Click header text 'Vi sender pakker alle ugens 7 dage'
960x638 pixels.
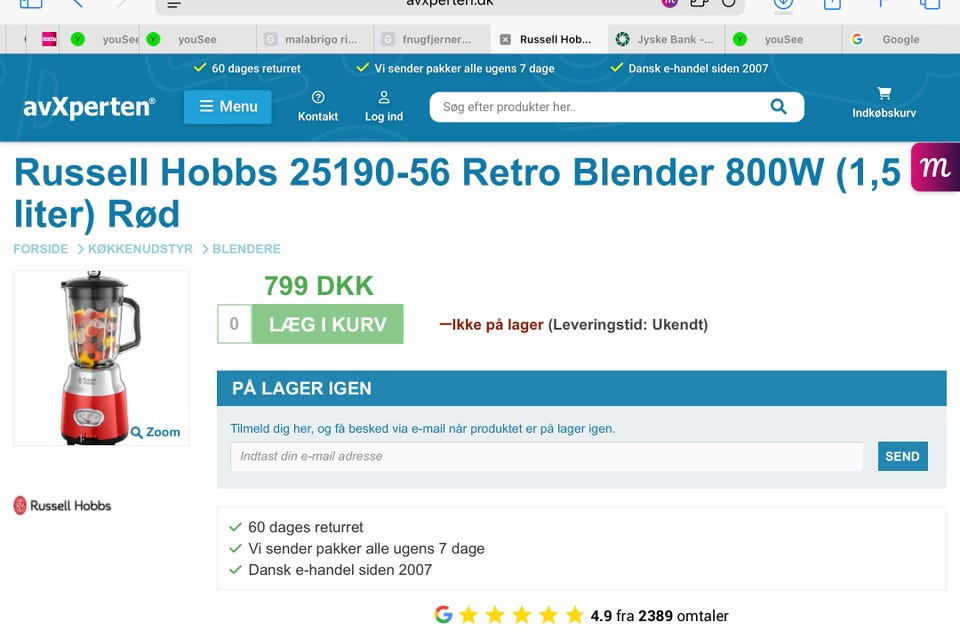[x=465, y=69]
